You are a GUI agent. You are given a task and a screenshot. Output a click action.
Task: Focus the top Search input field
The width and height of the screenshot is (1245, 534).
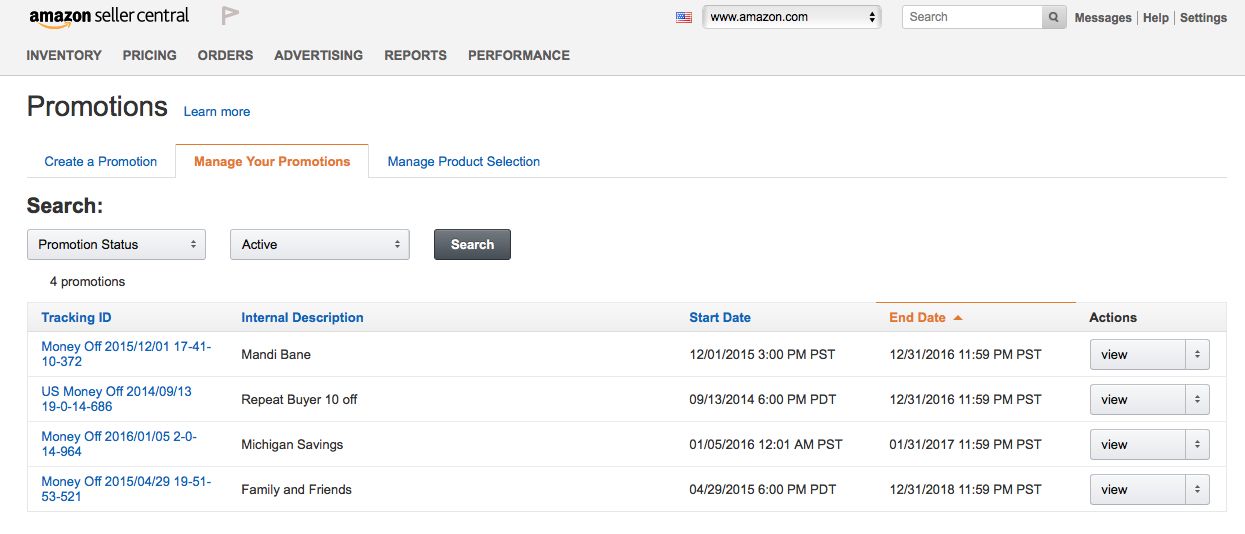point(972,17)
